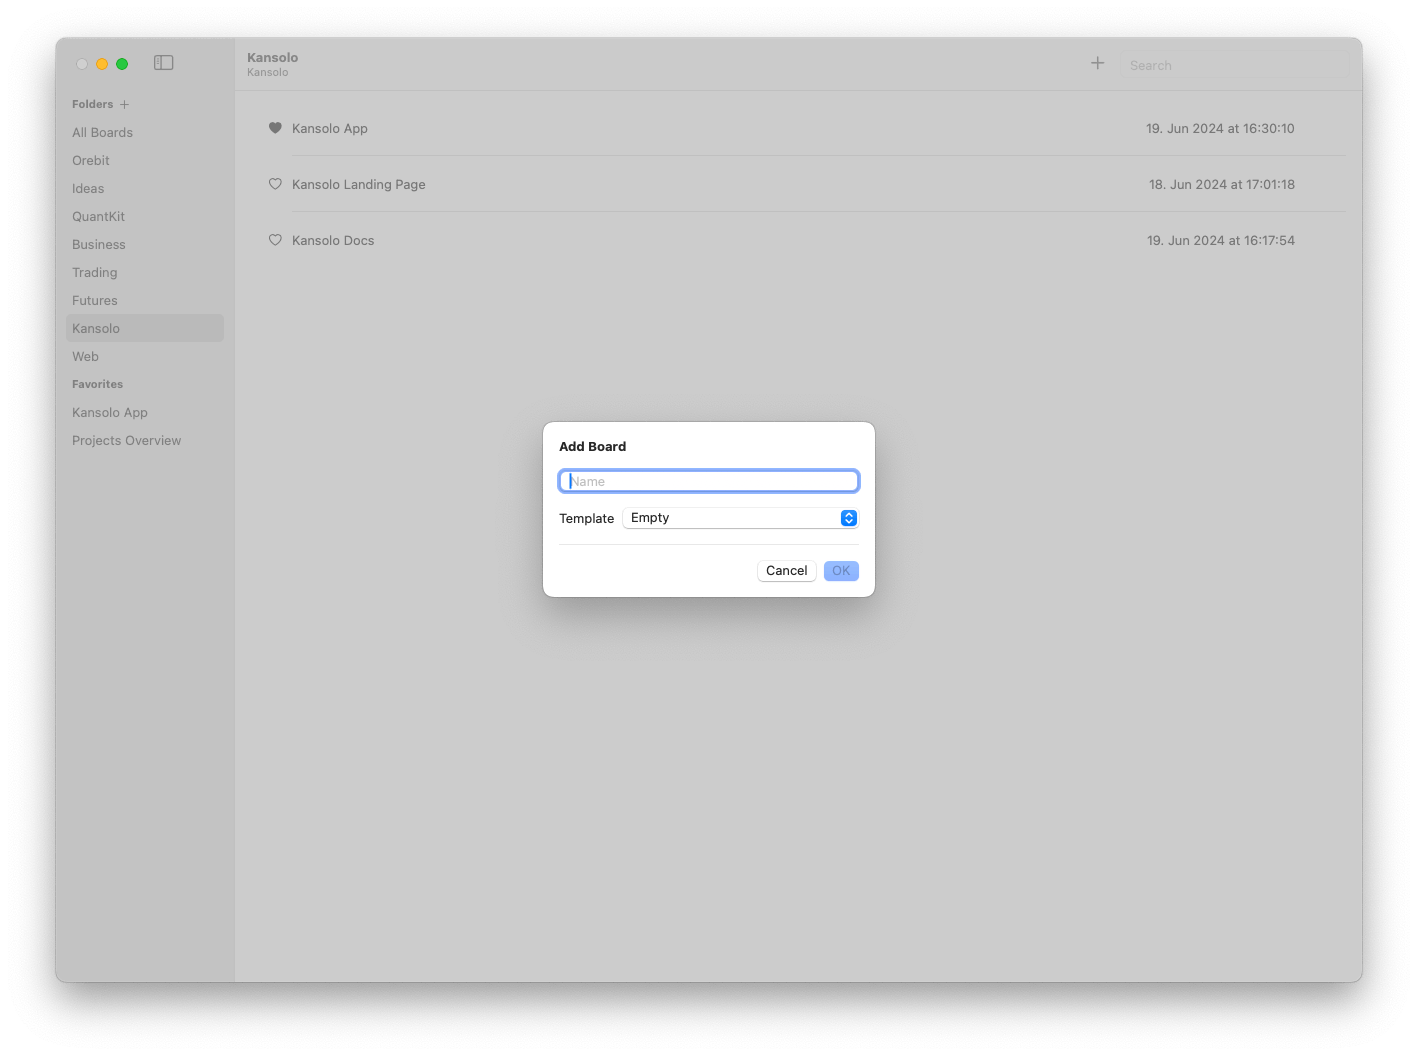
Task: Open the Web folder
Action: 145,356
